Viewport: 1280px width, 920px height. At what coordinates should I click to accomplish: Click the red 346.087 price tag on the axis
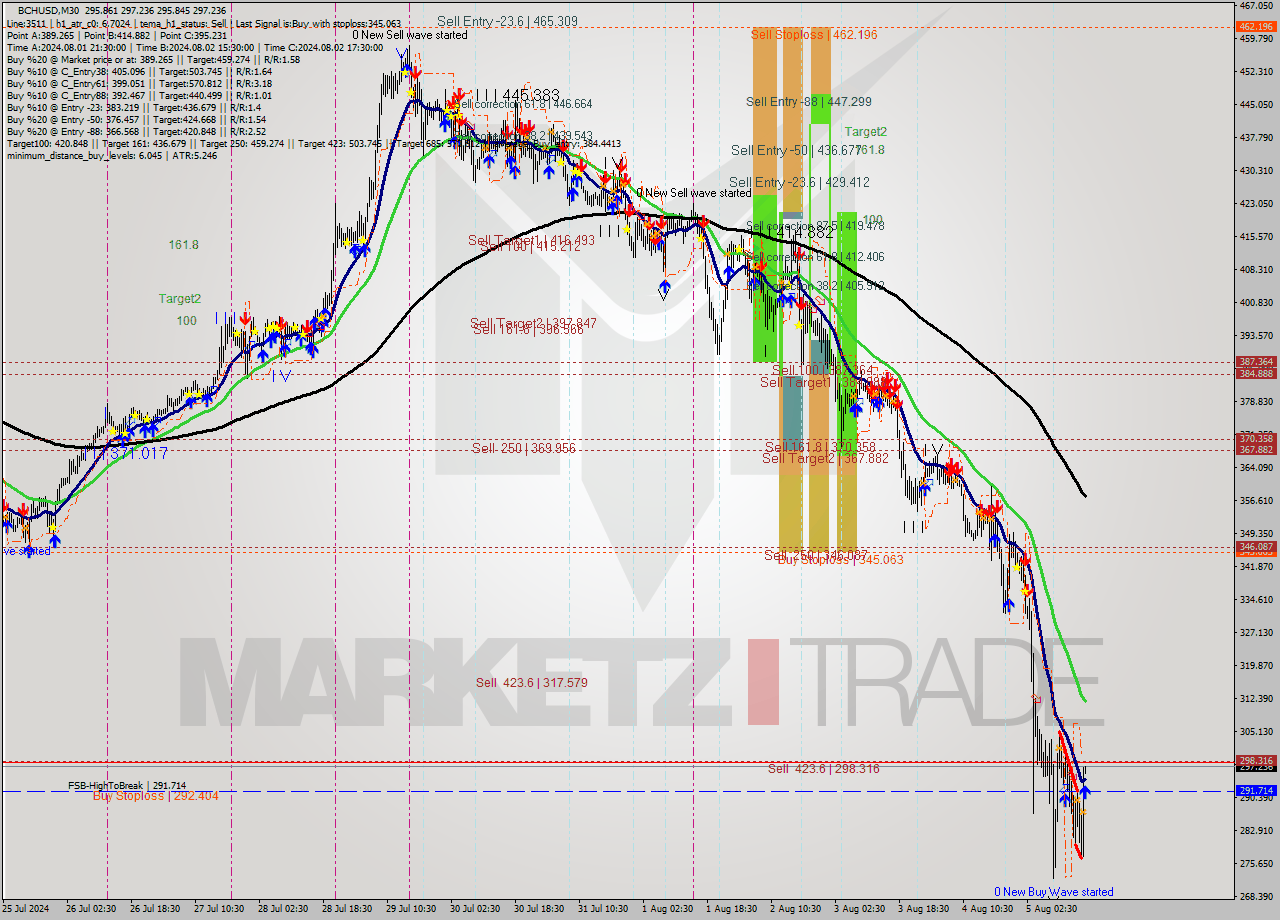tap(1256, 547)
